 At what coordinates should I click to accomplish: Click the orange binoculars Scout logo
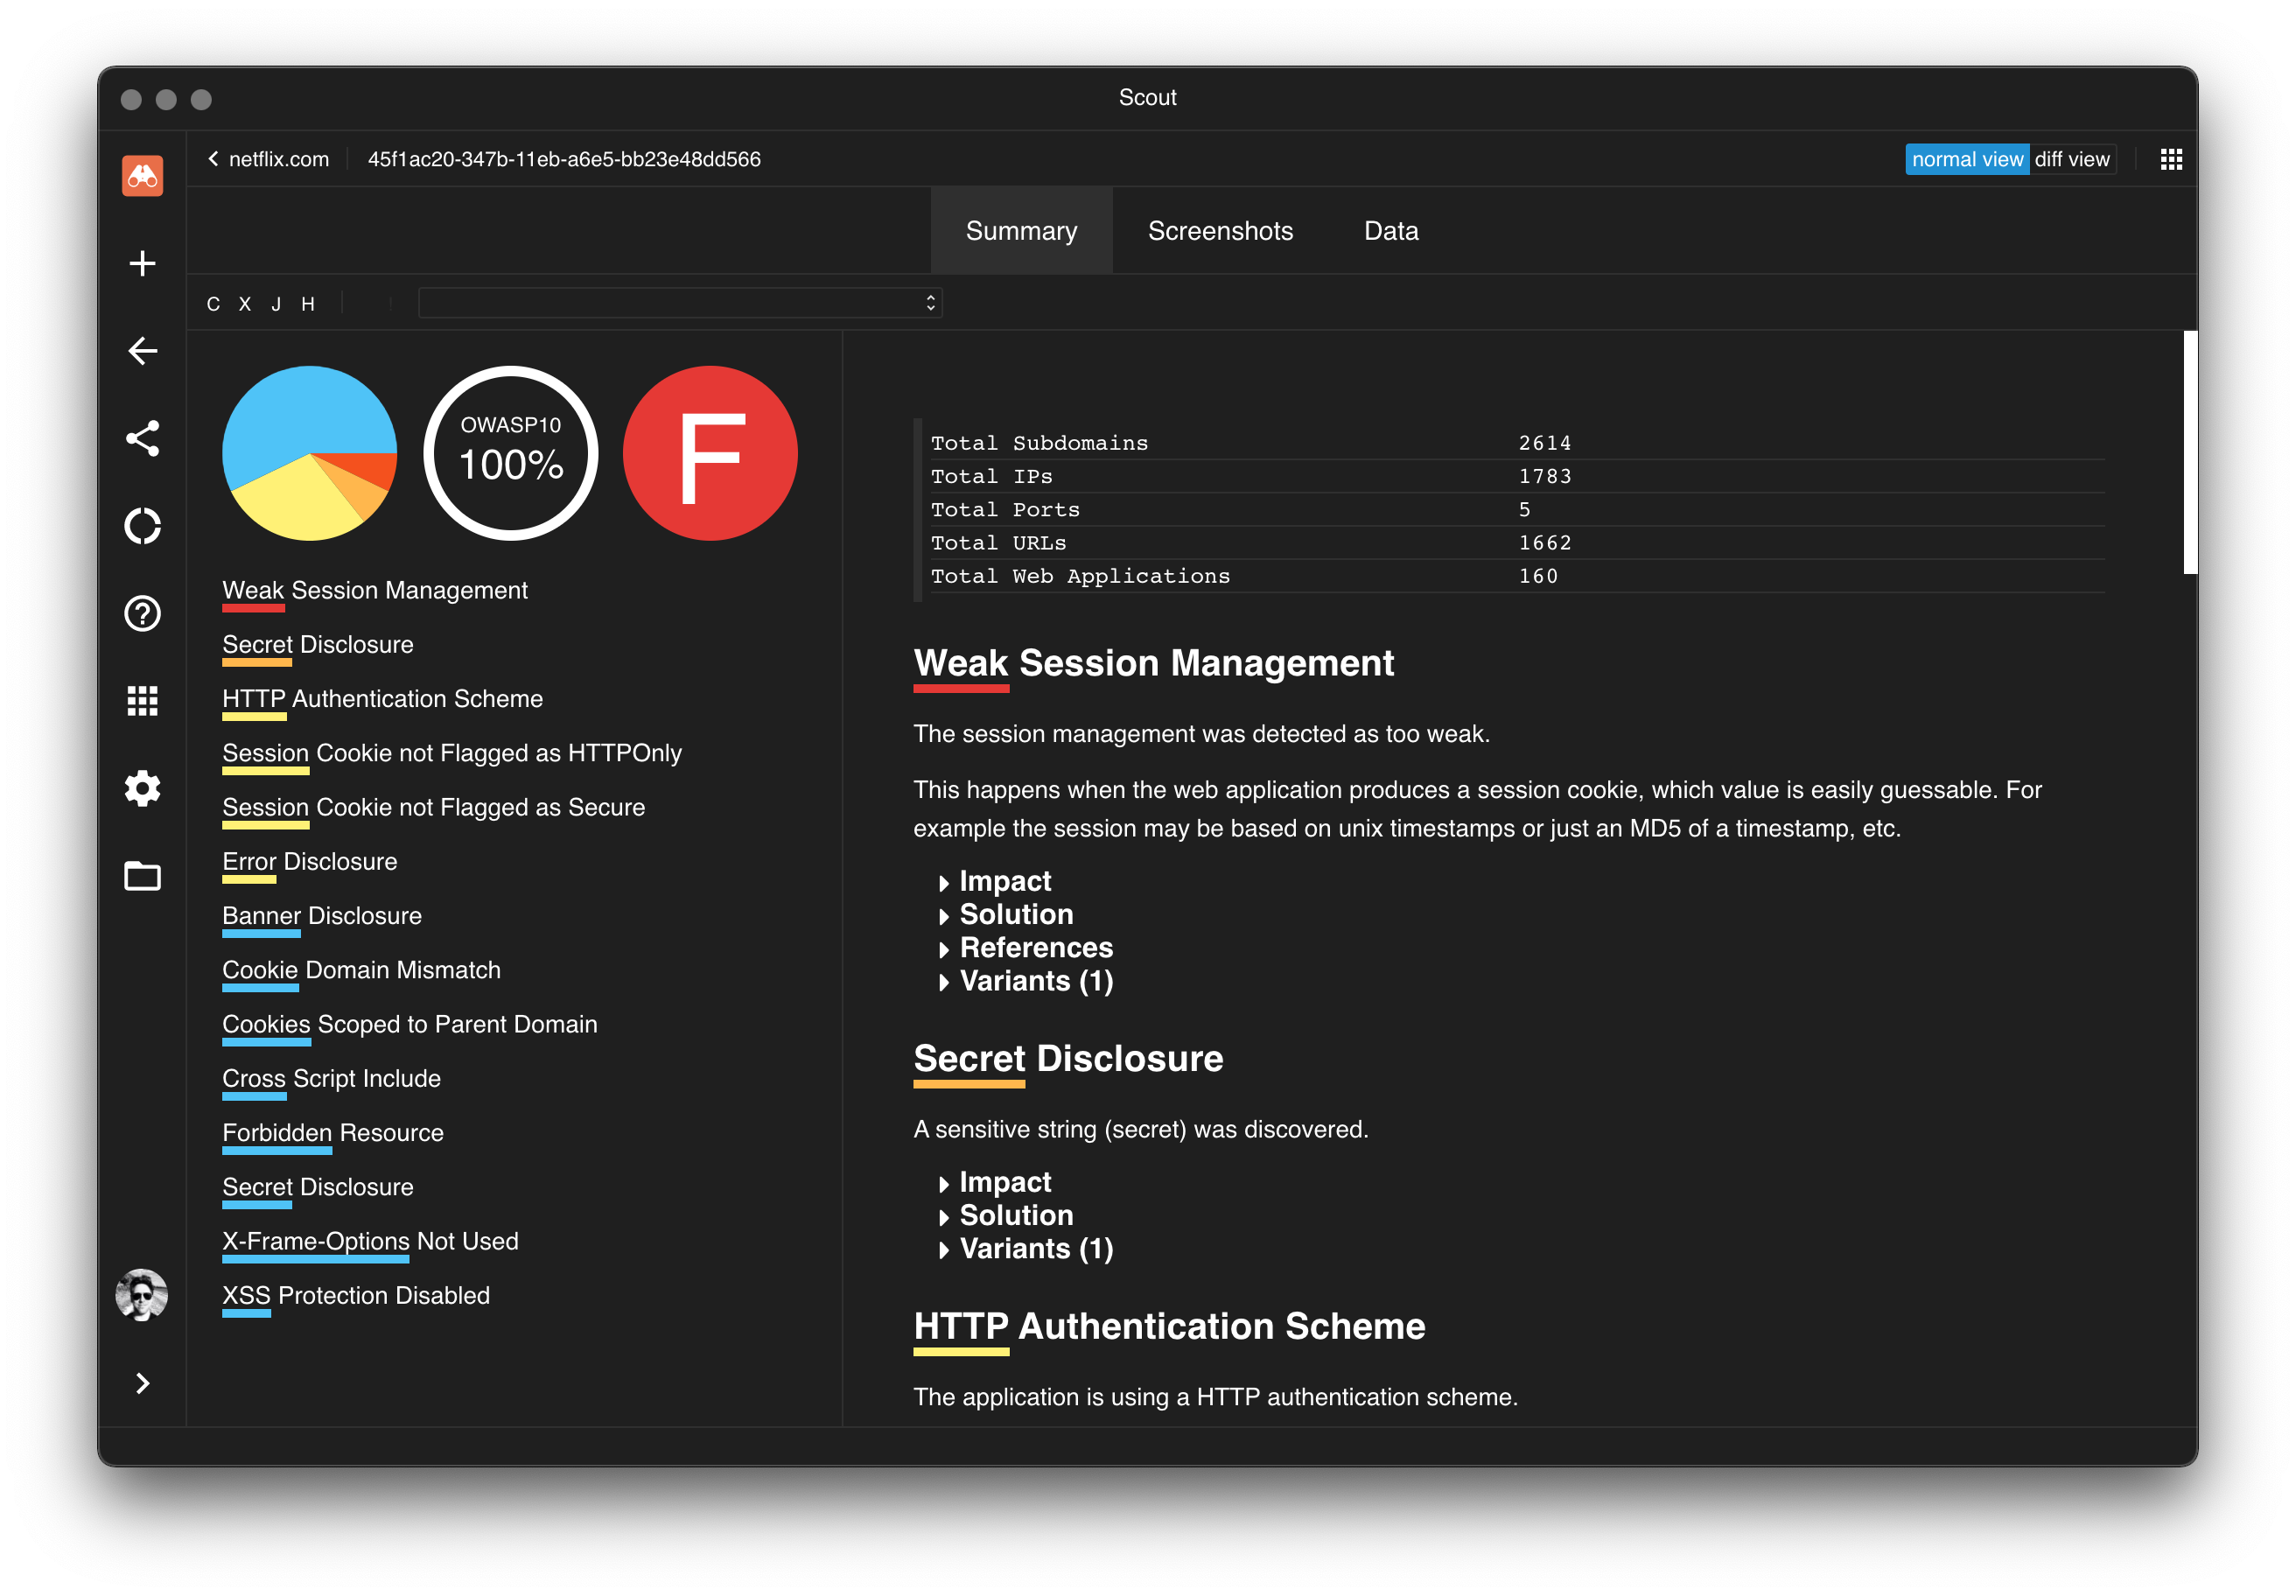pyautogui.click(x=142, y=176)
